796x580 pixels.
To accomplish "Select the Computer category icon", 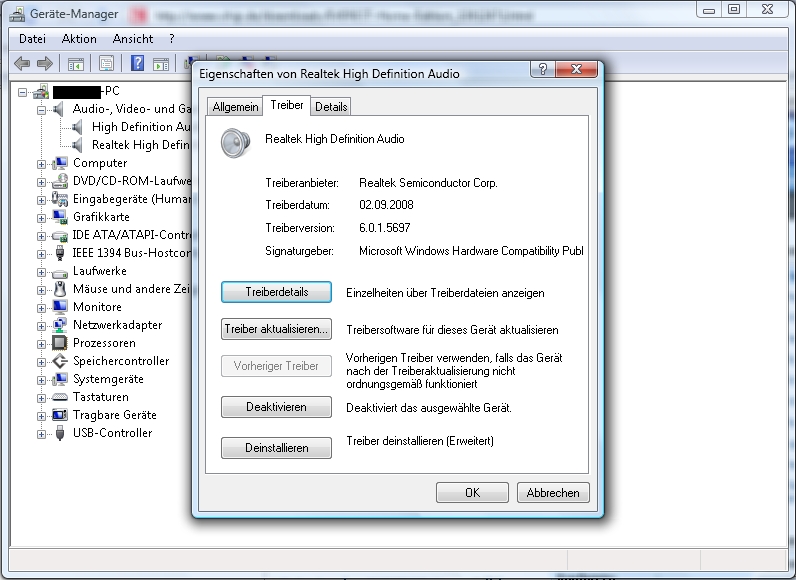I will (x=60, y=163).
